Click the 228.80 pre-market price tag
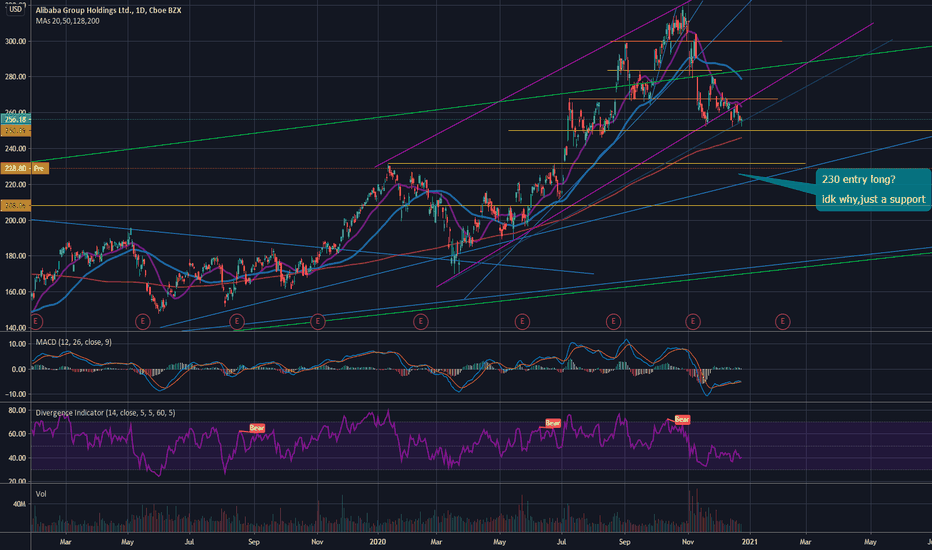This screenshot has width=932, height=550. coord(15,168)
